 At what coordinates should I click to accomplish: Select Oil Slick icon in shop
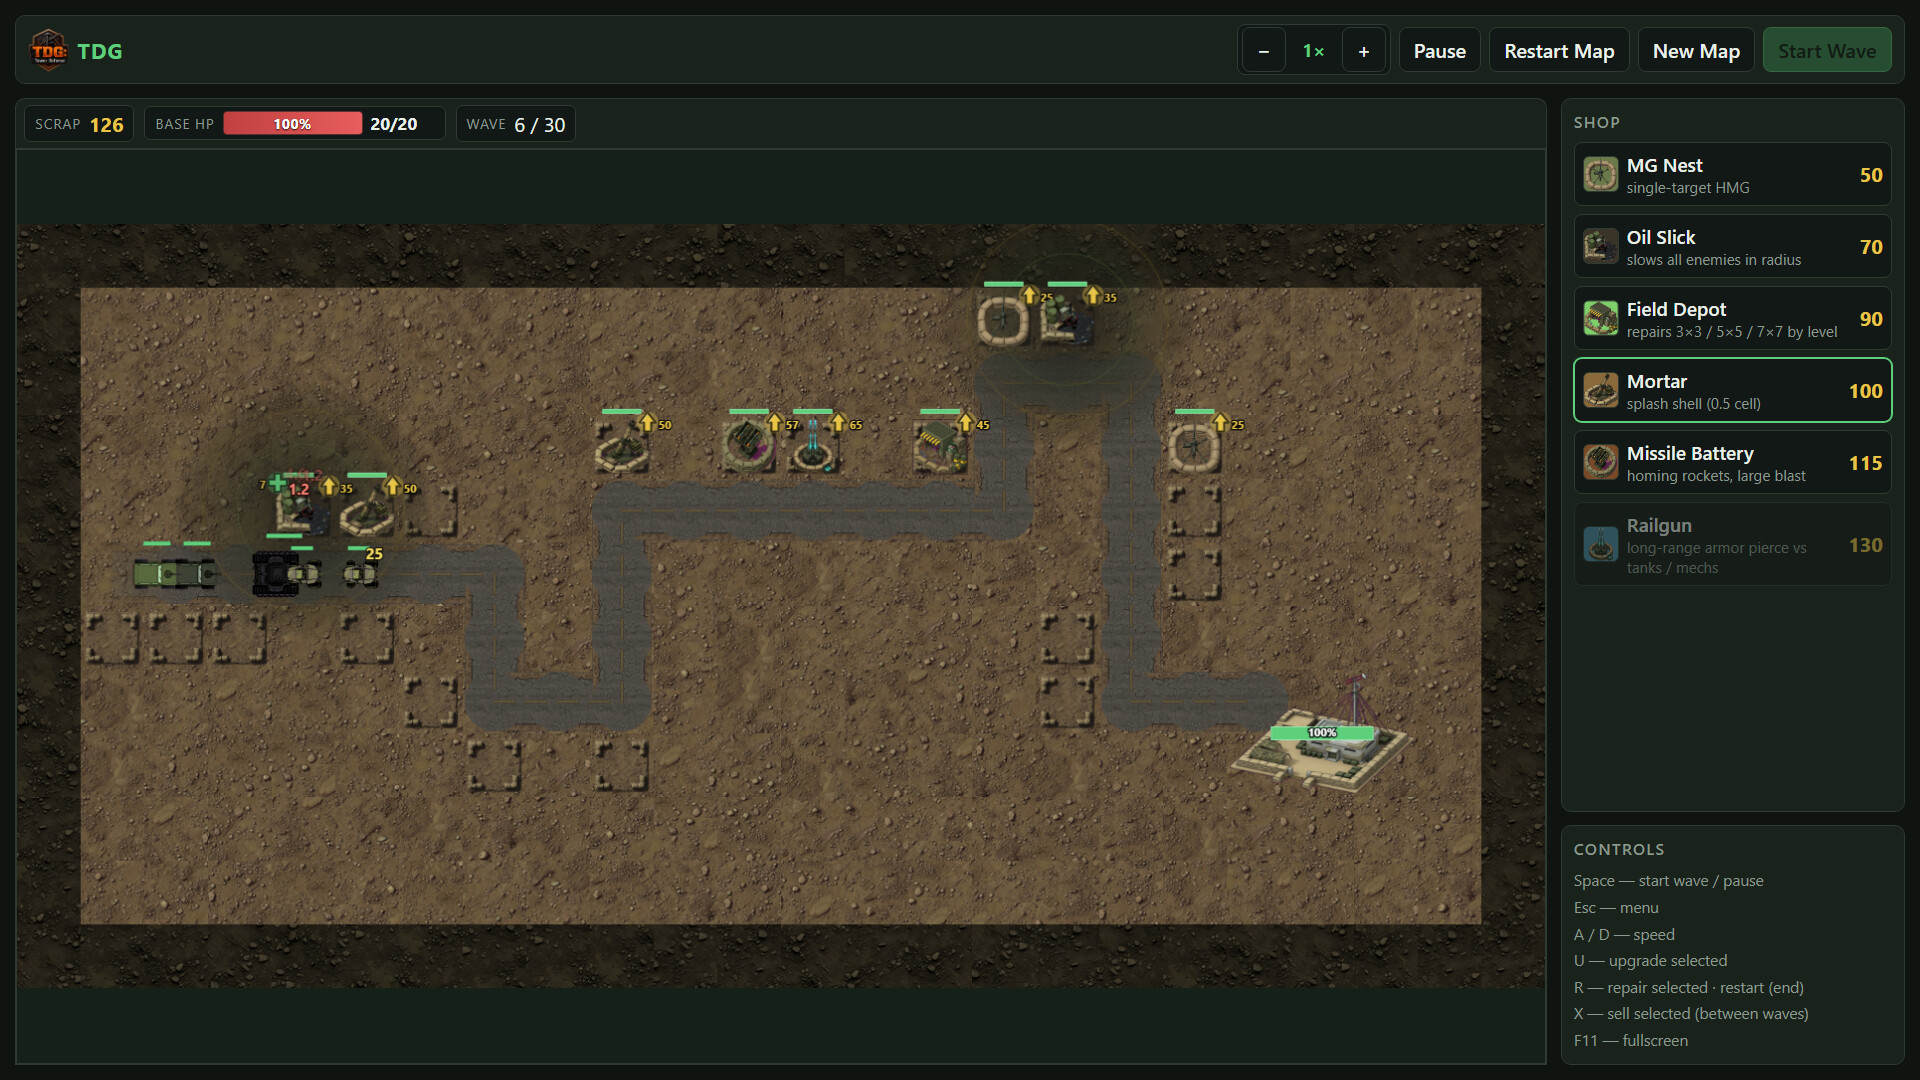coord(1600,247)
